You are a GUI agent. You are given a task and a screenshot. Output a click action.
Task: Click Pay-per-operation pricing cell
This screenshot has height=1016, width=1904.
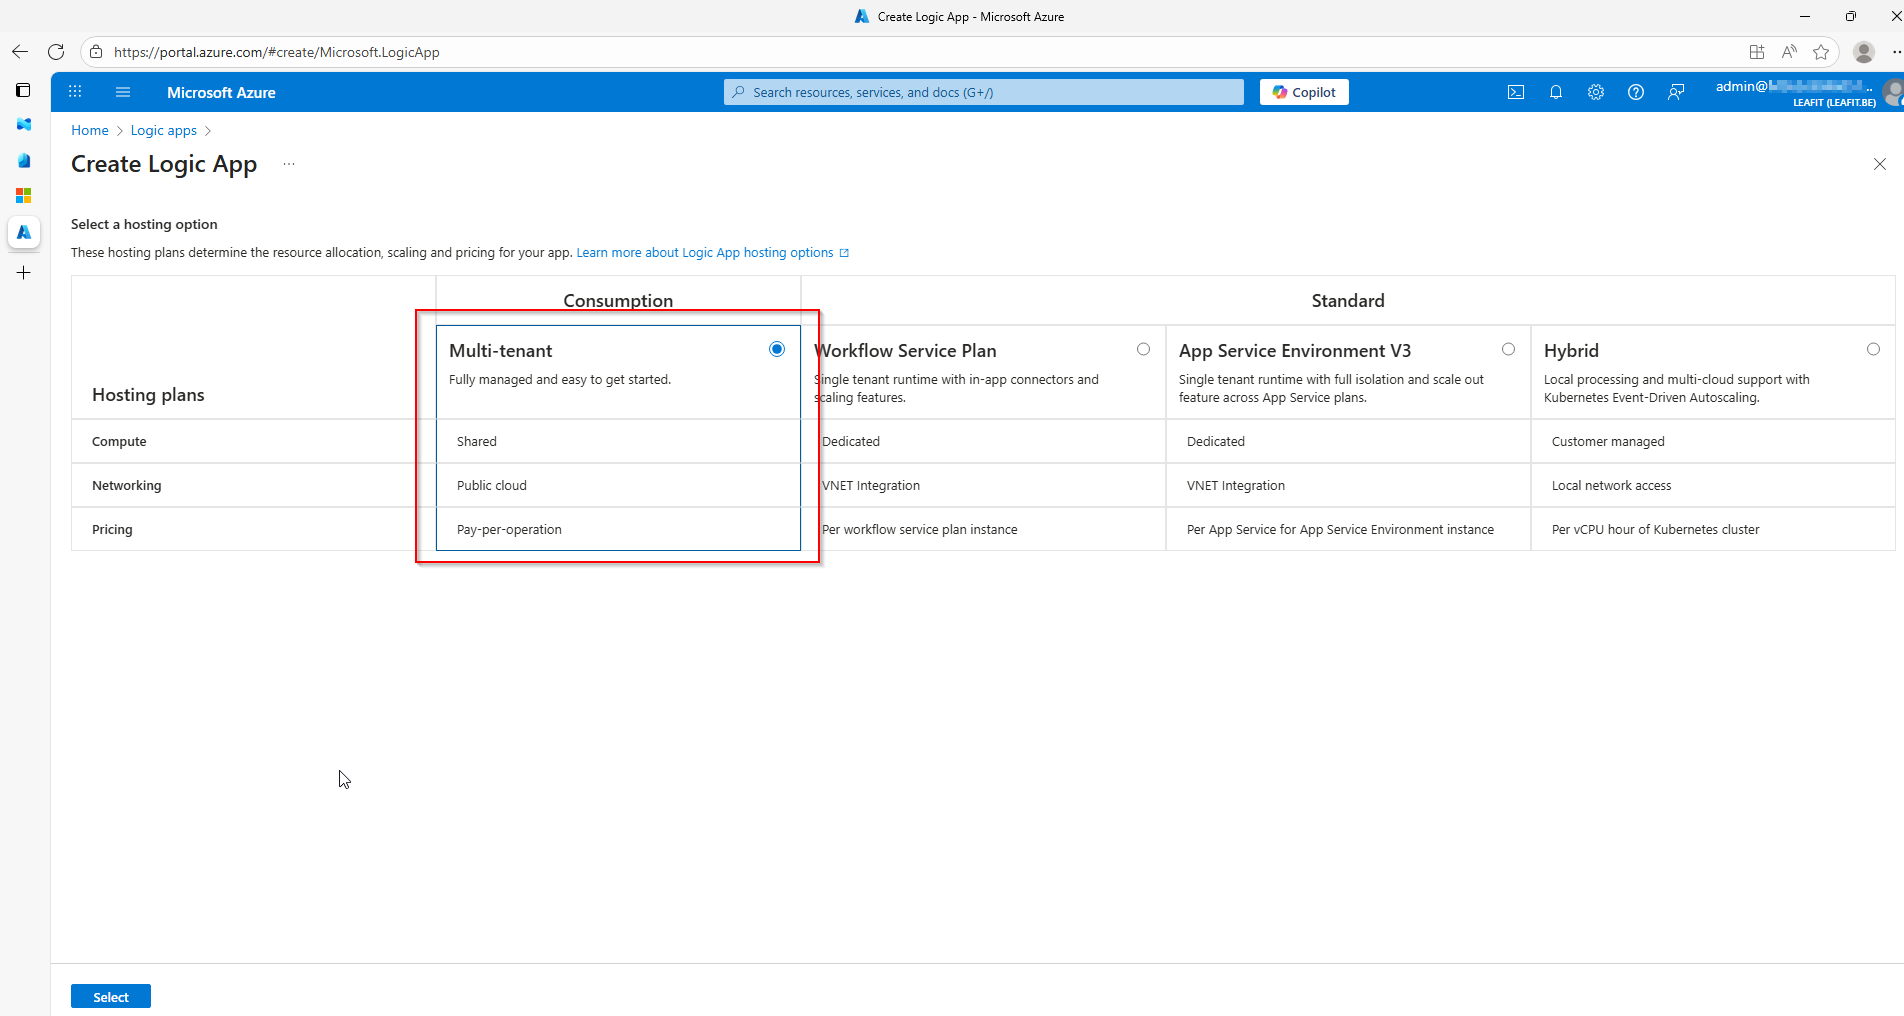618,529
